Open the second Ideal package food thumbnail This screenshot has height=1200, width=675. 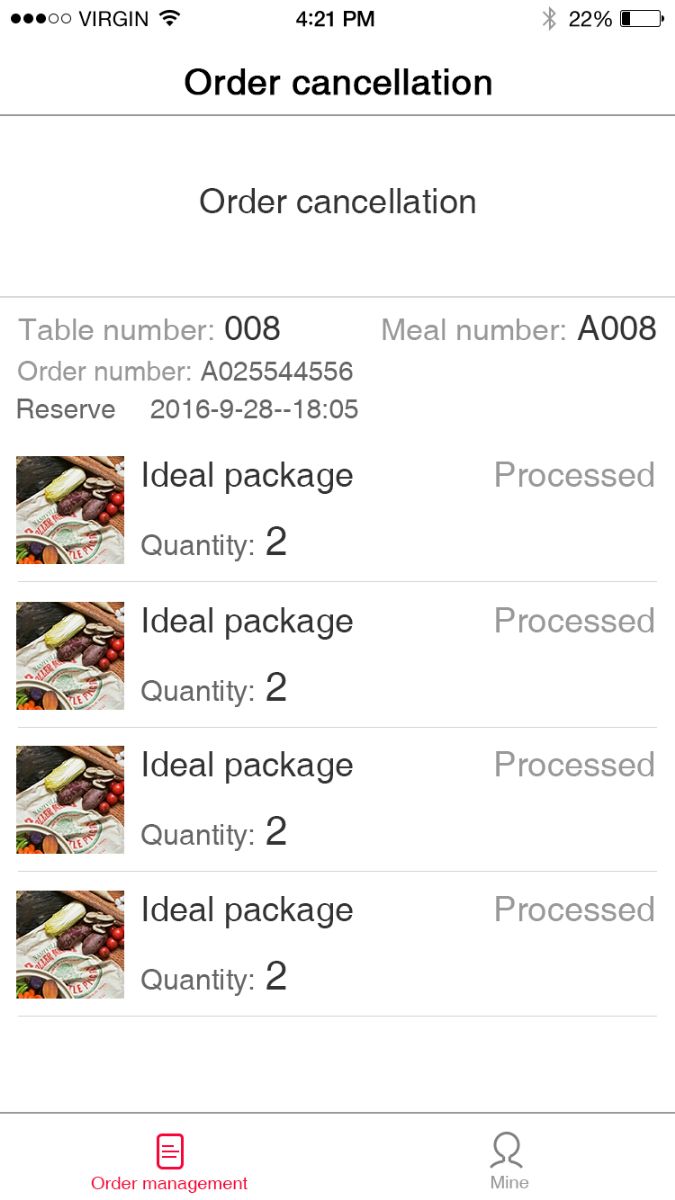(x=70, y=656)
